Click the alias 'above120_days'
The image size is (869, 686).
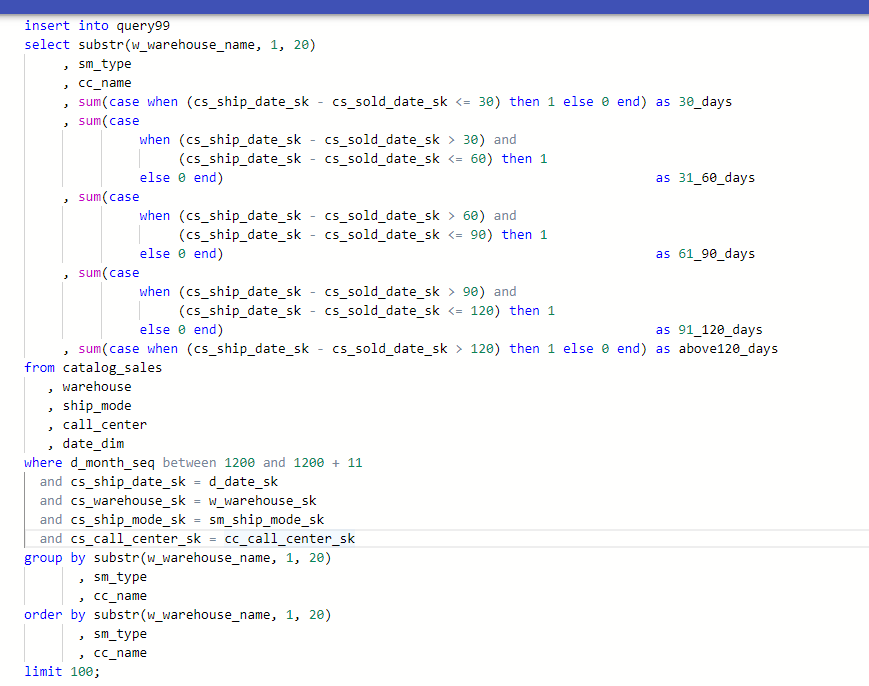(x=728, y=349)
